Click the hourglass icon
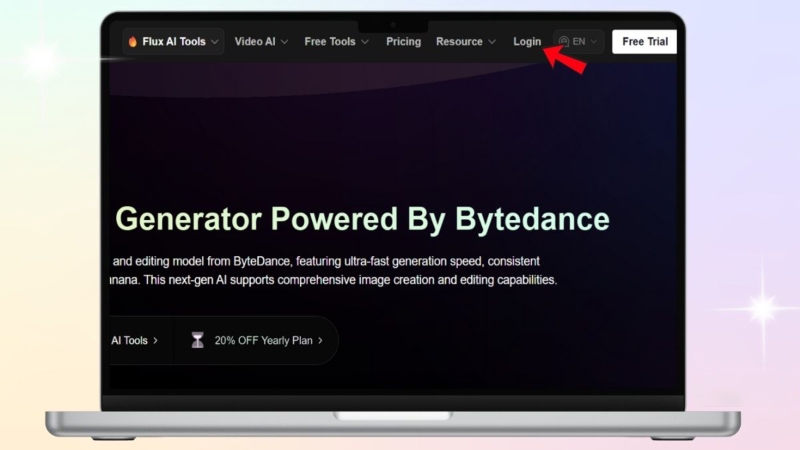Image resolution: width=800 pixels, height=450 pixels. coord(197,340)
